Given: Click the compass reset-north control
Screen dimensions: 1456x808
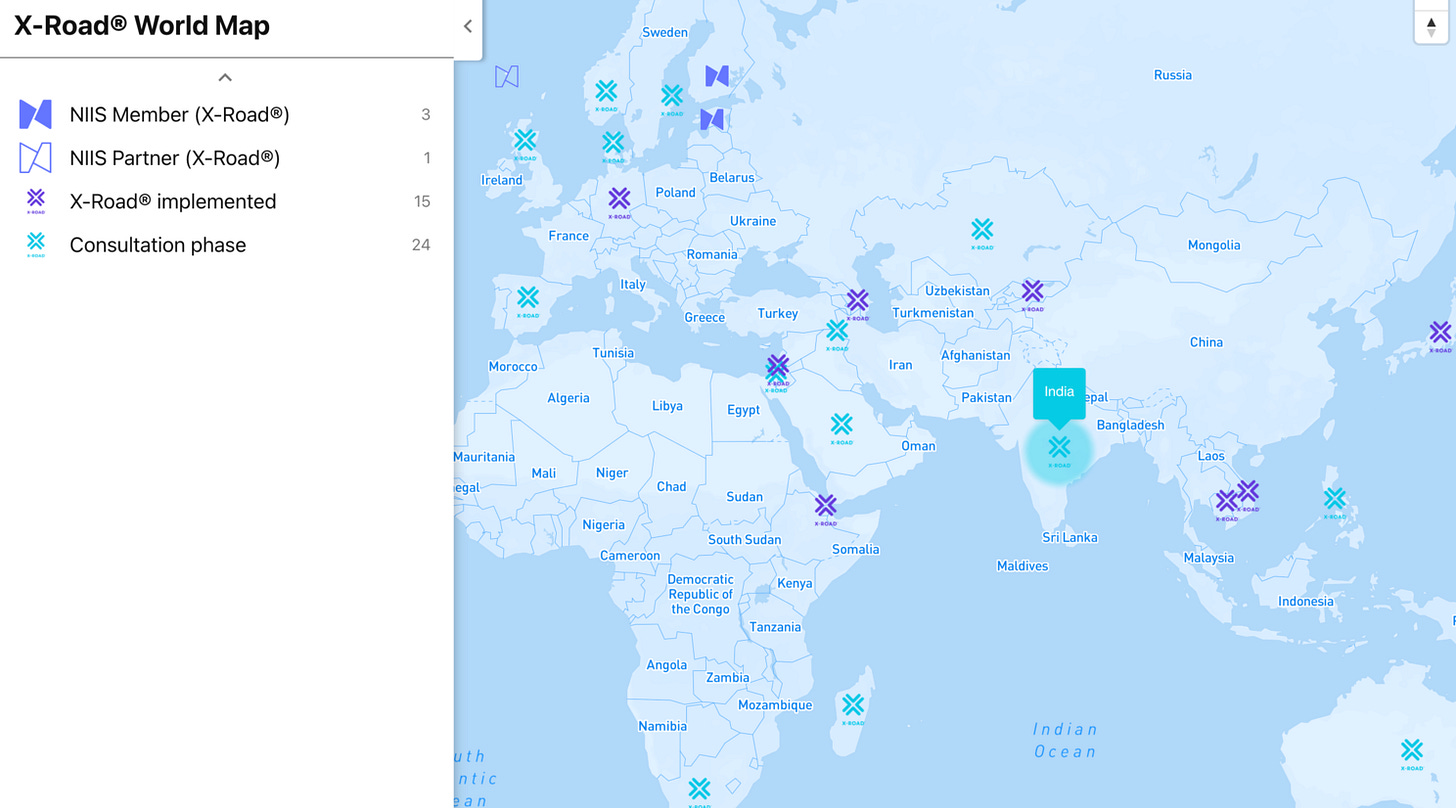Looking at the screenshot, I should [x=1431, y=26].
